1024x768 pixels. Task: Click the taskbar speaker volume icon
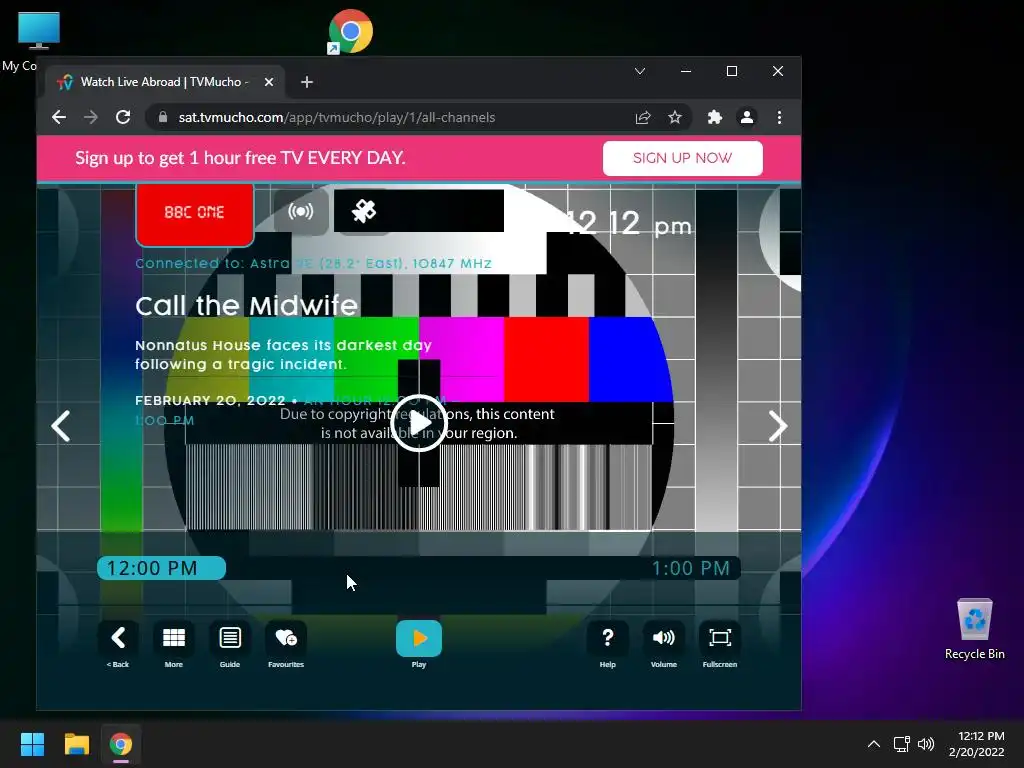tap(926, 744)
